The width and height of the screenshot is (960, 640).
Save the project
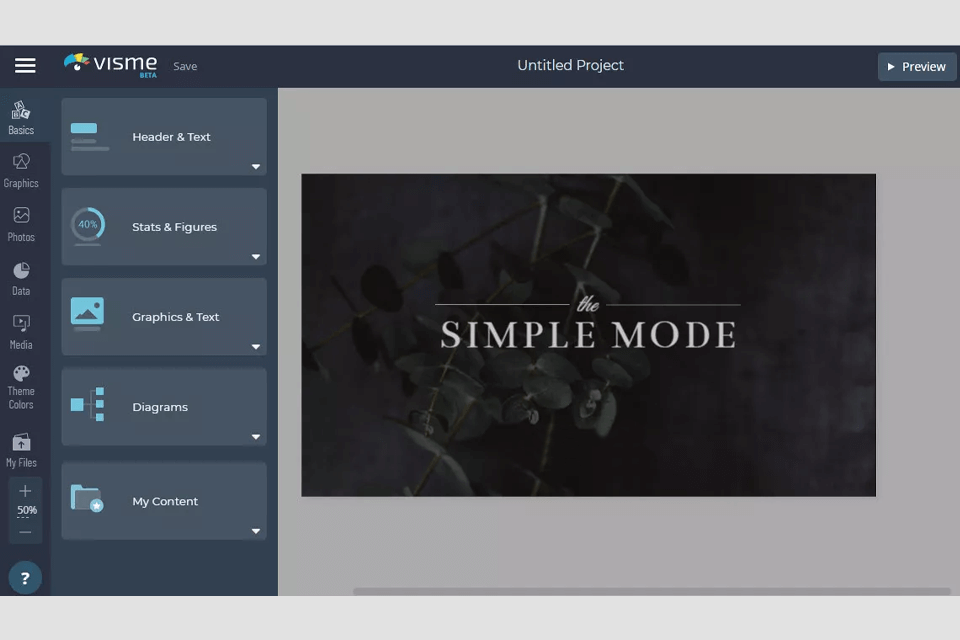pos(185,66)
